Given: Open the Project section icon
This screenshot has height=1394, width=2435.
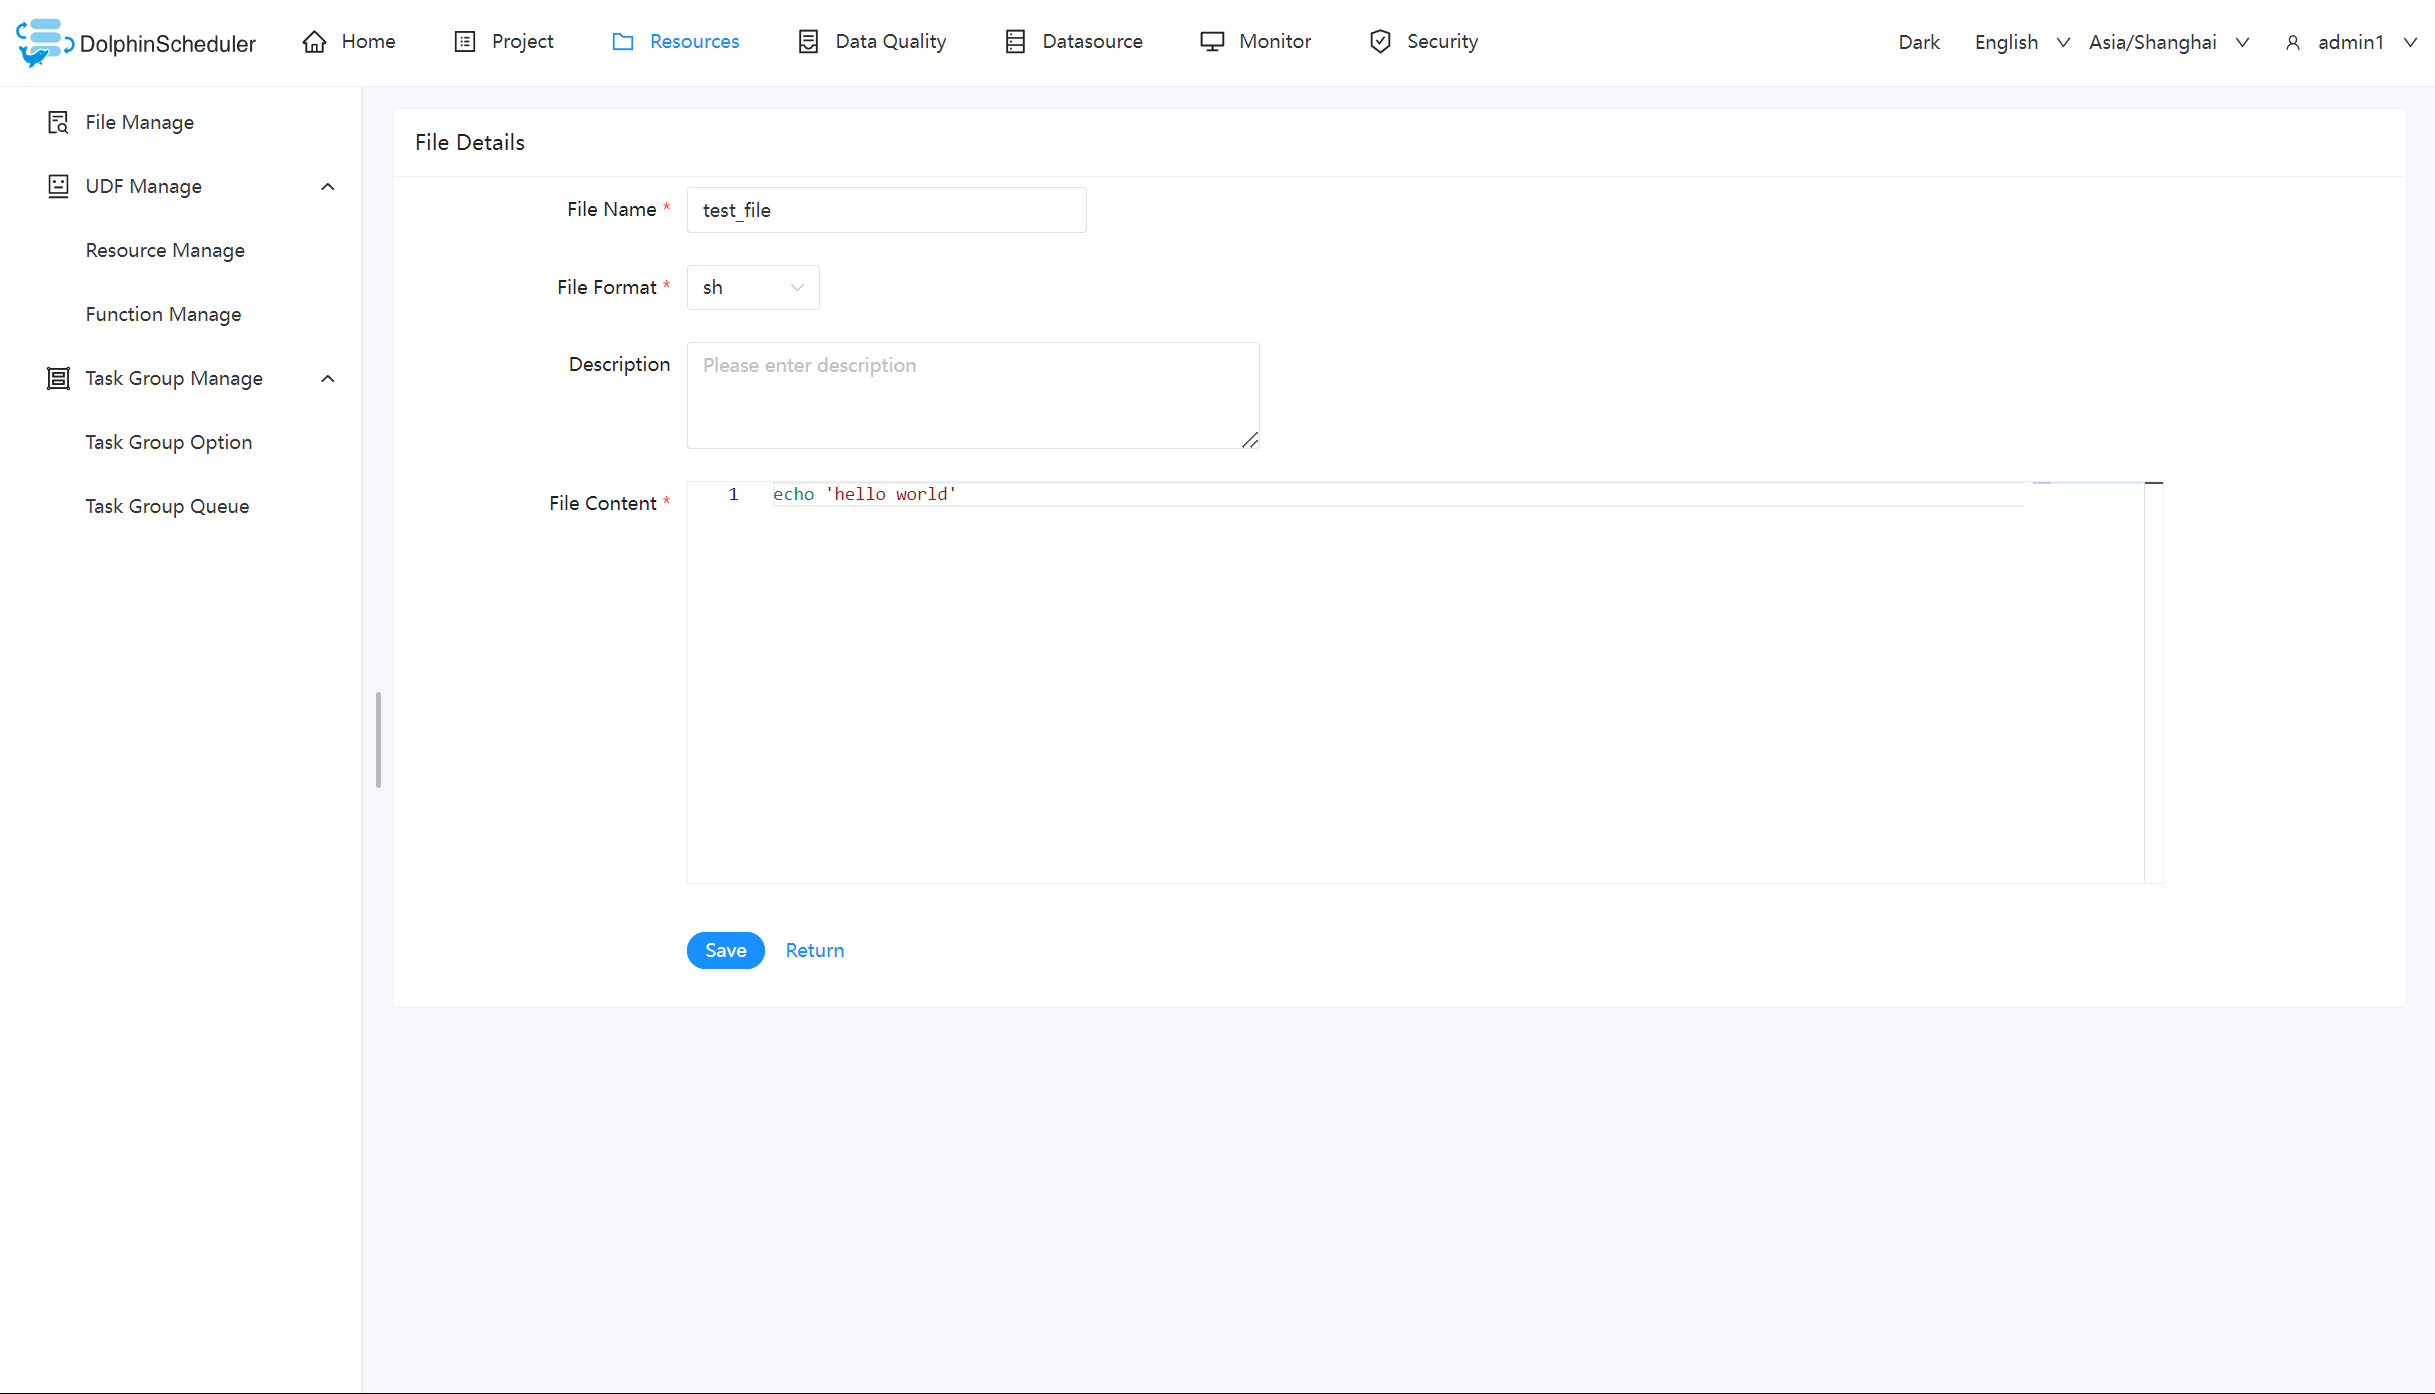Looking at the screenshot, I should click(x=465, y=41).
